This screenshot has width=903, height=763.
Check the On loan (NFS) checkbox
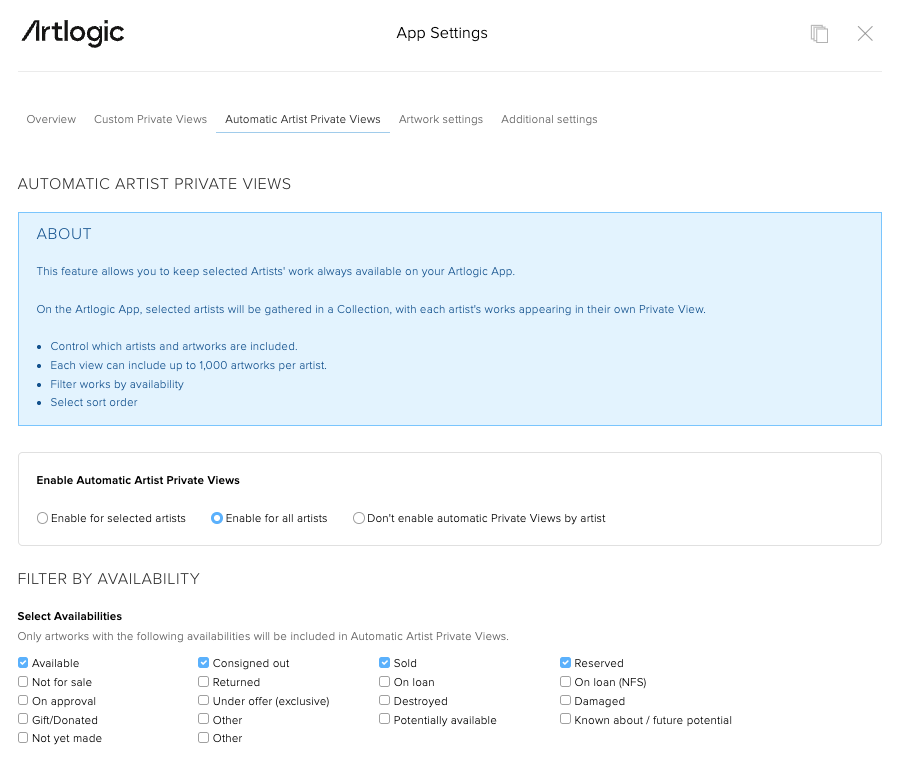click(x=566, y=682)
